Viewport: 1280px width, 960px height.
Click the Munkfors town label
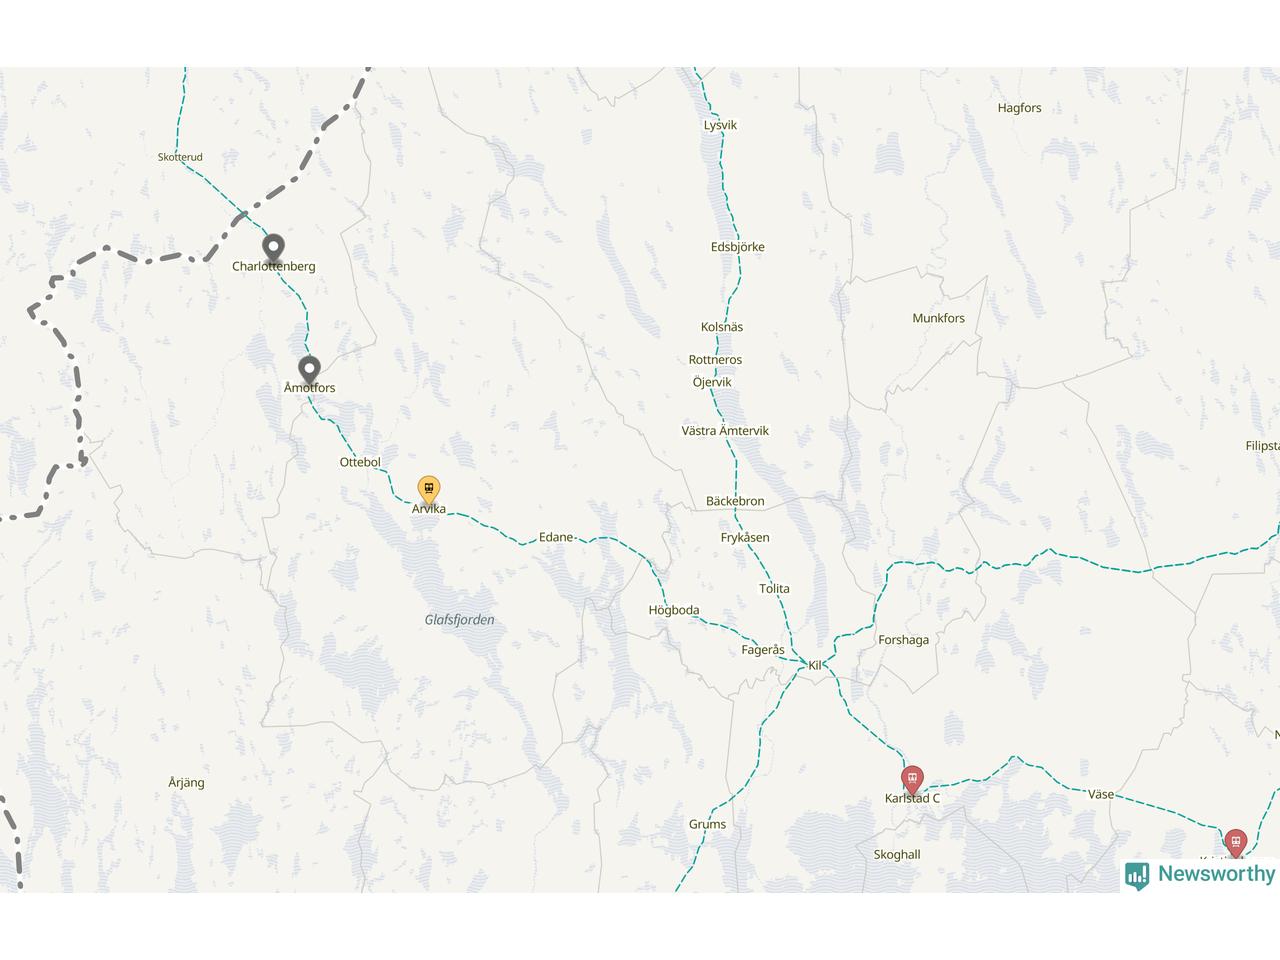pyautogui.click(x=938, y=318)
